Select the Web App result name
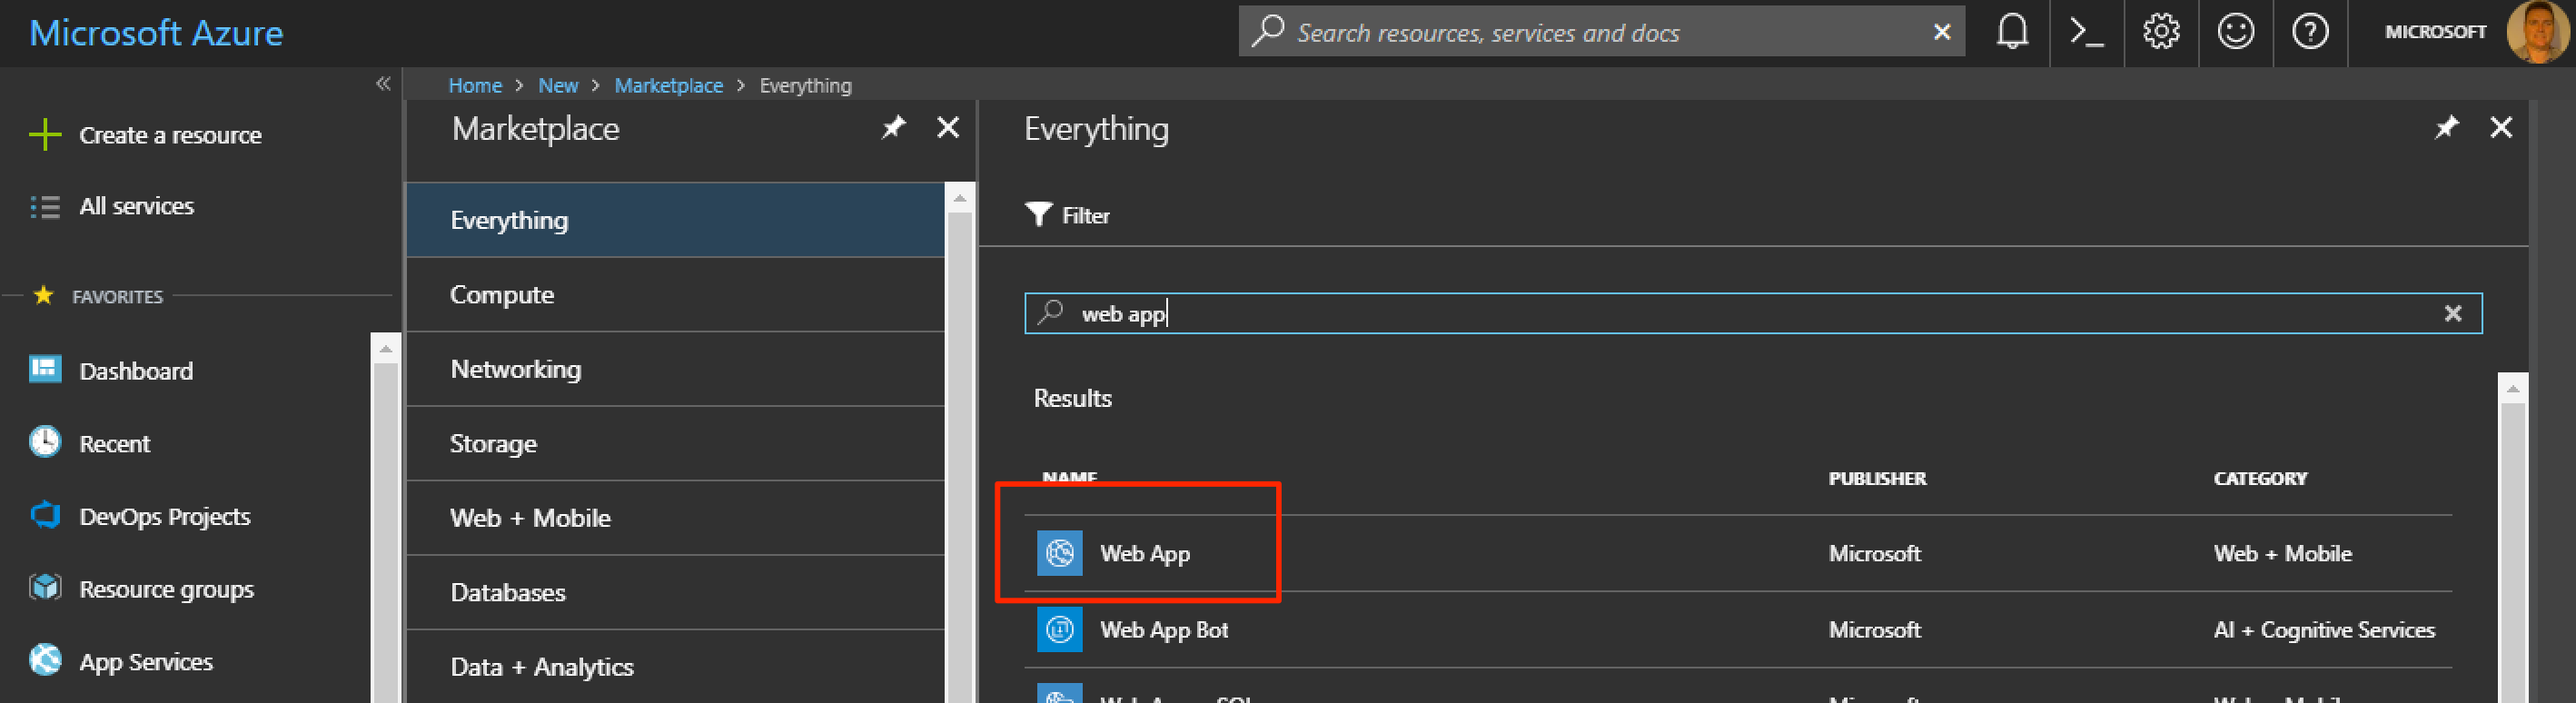The image size is (2576, 703). click(1145, 554)
